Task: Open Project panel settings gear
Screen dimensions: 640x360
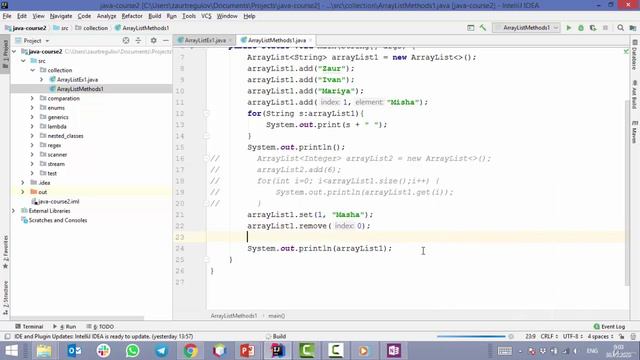Action: coord(153,40)
